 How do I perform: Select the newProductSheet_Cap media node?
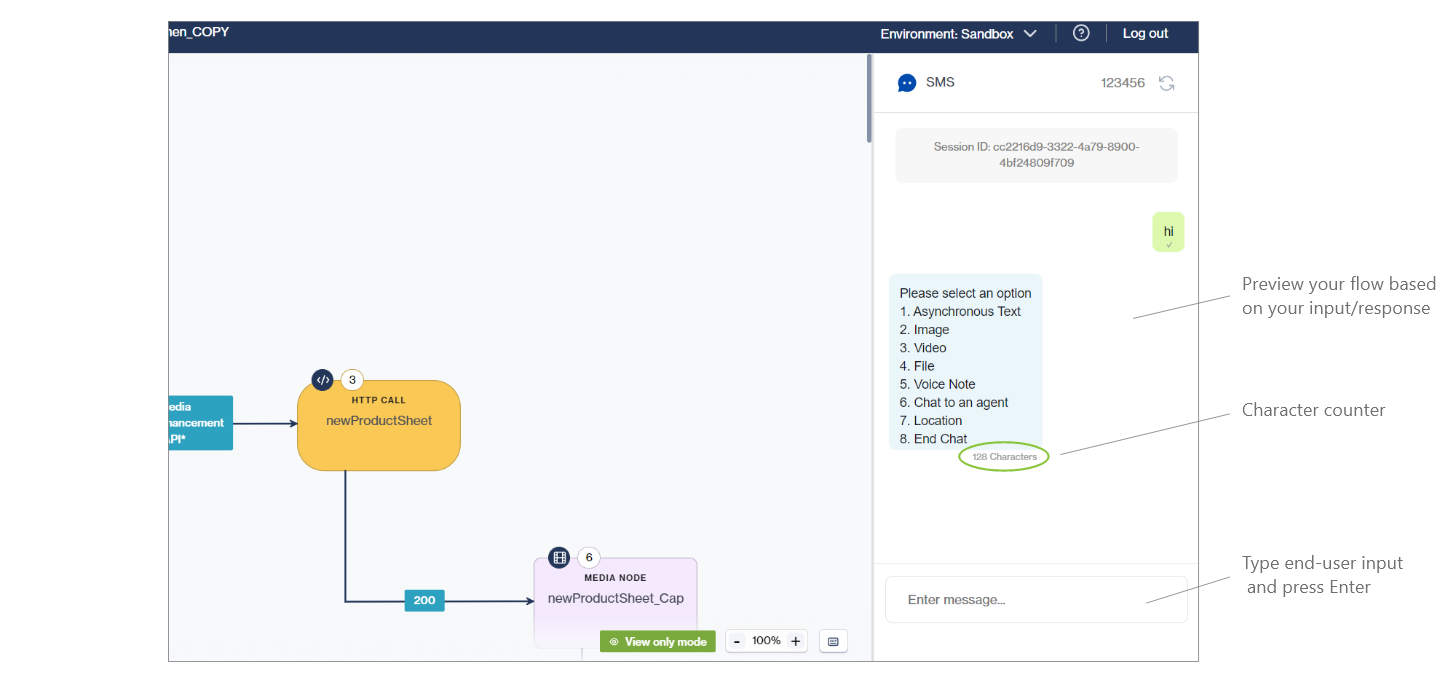[615, 600]
